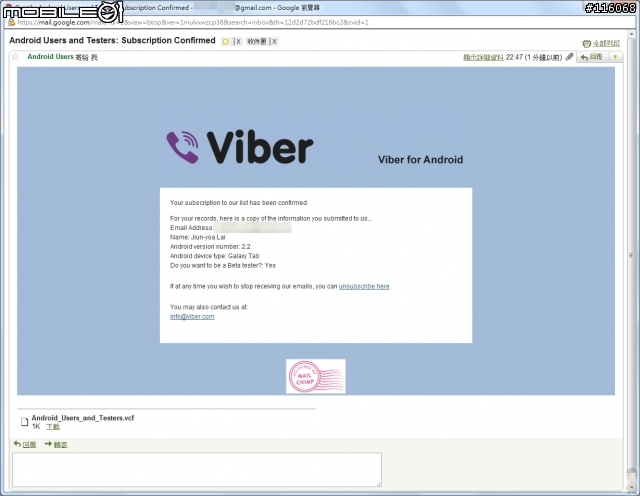Open the dropdown arrow next to Reply
Screen dimensions: 640x496
coord(615,57)
